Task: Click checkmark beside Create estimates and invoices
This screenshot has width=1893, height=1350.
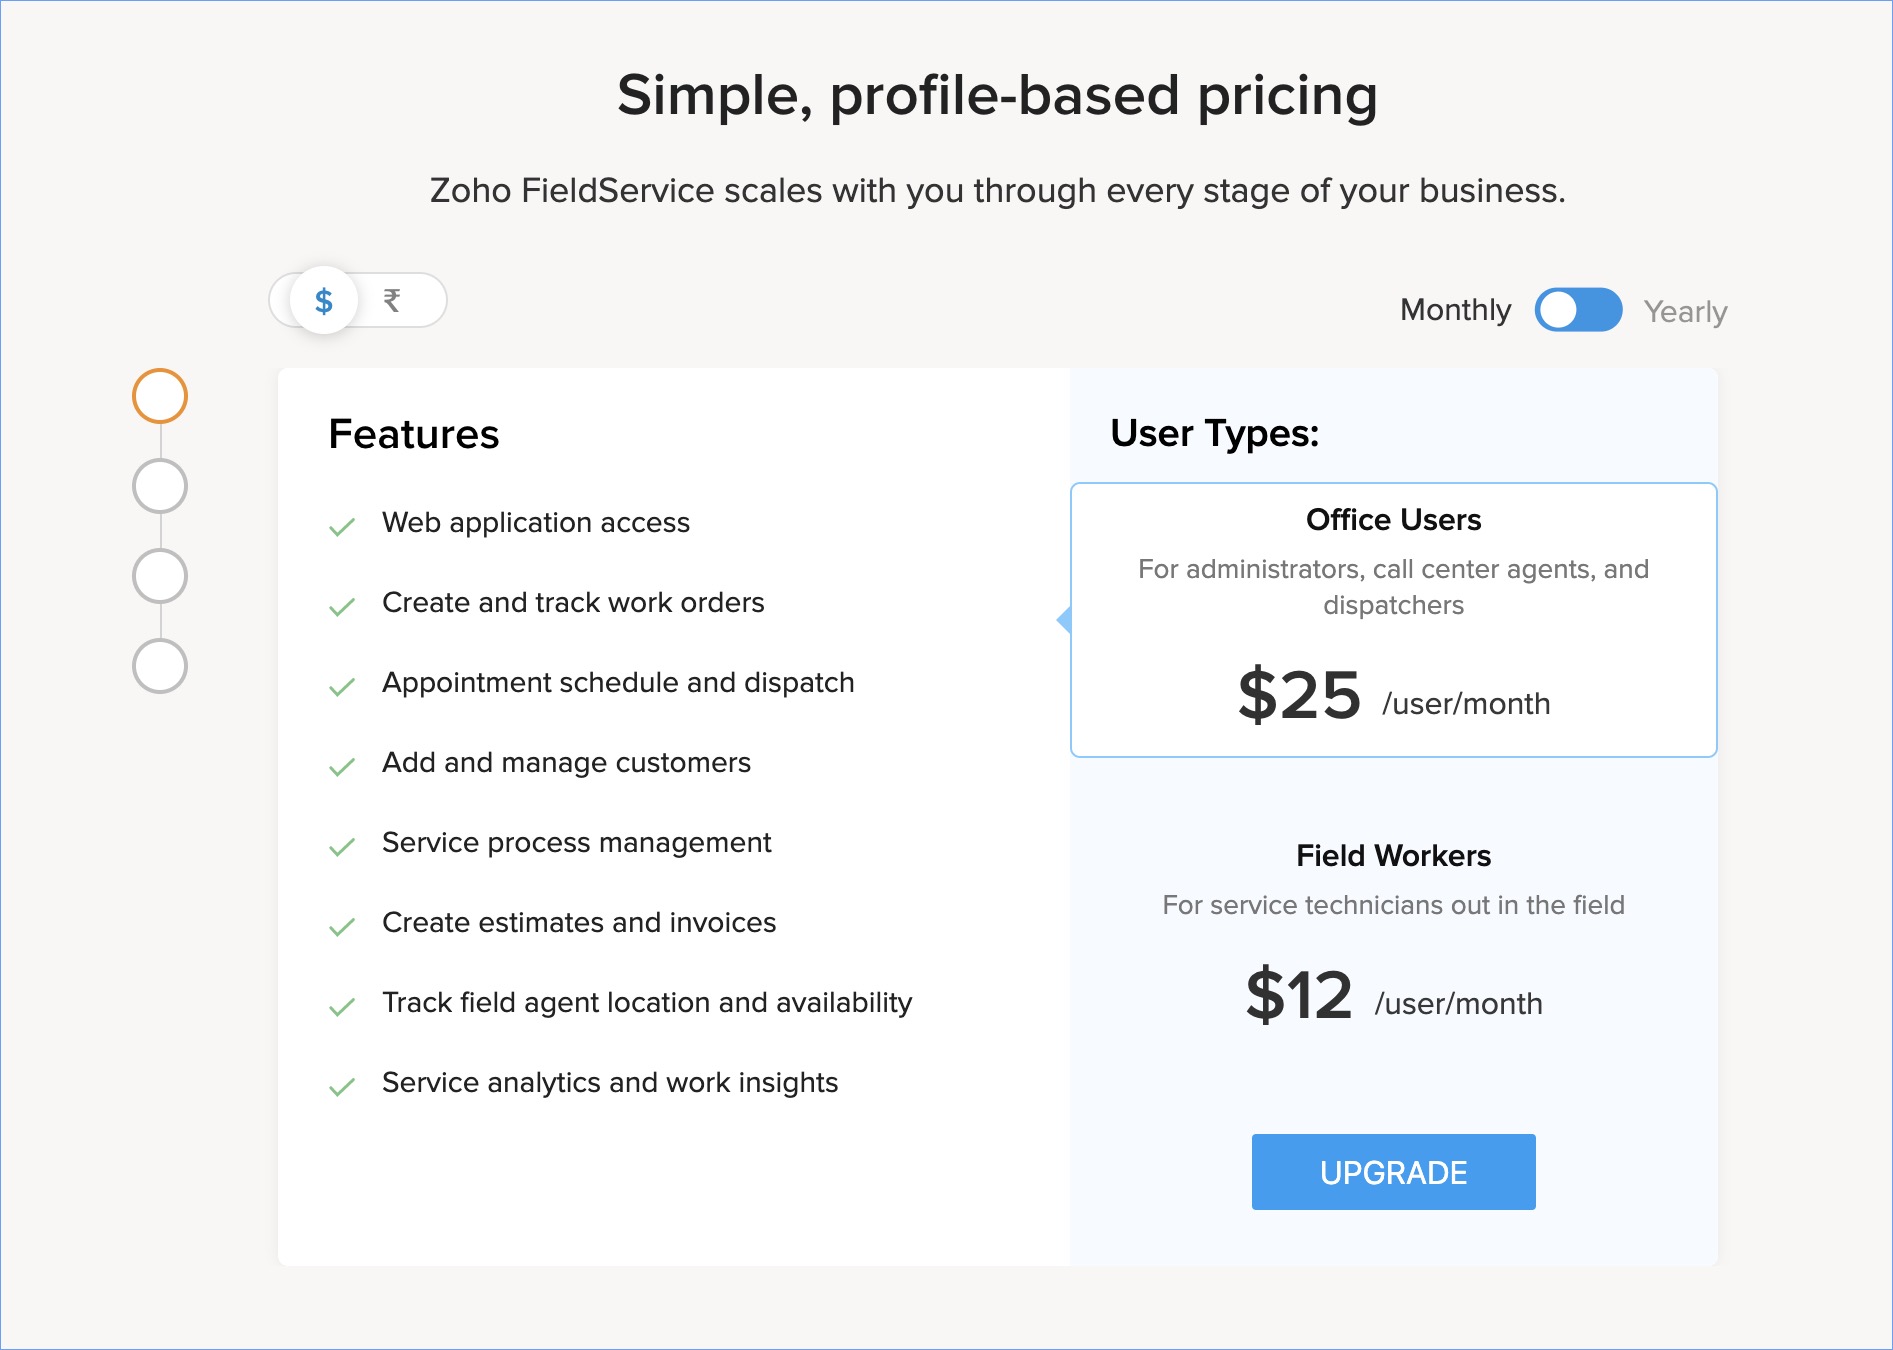Action: pos(342,927)
